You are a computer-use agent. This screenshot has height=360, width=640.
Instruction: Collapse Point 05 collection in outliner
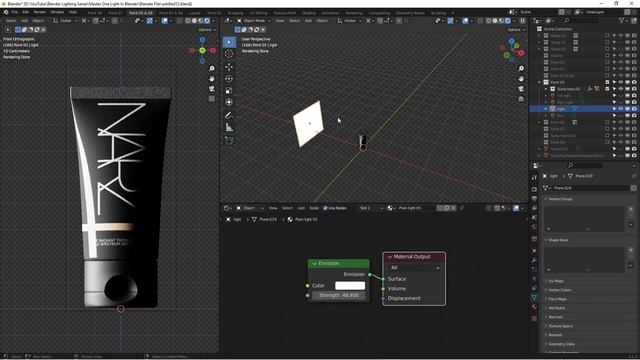[x=540, y=82]
